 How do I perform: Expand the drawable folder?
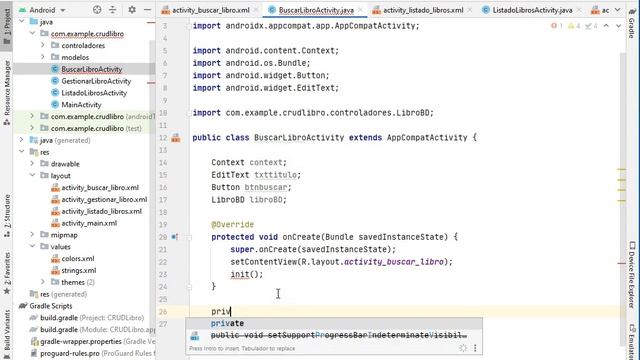(x=33, y=164)
